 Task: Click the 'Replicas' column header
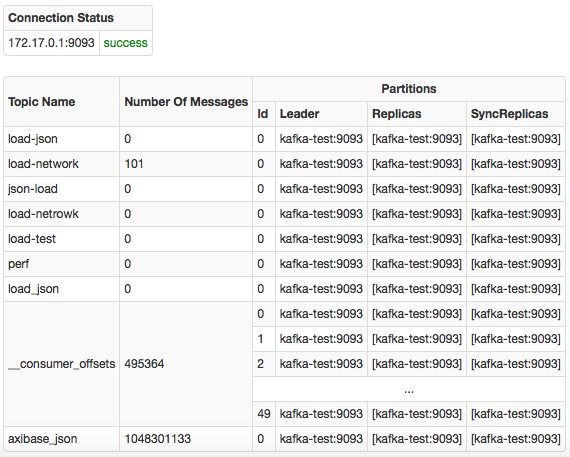point(417,114)
